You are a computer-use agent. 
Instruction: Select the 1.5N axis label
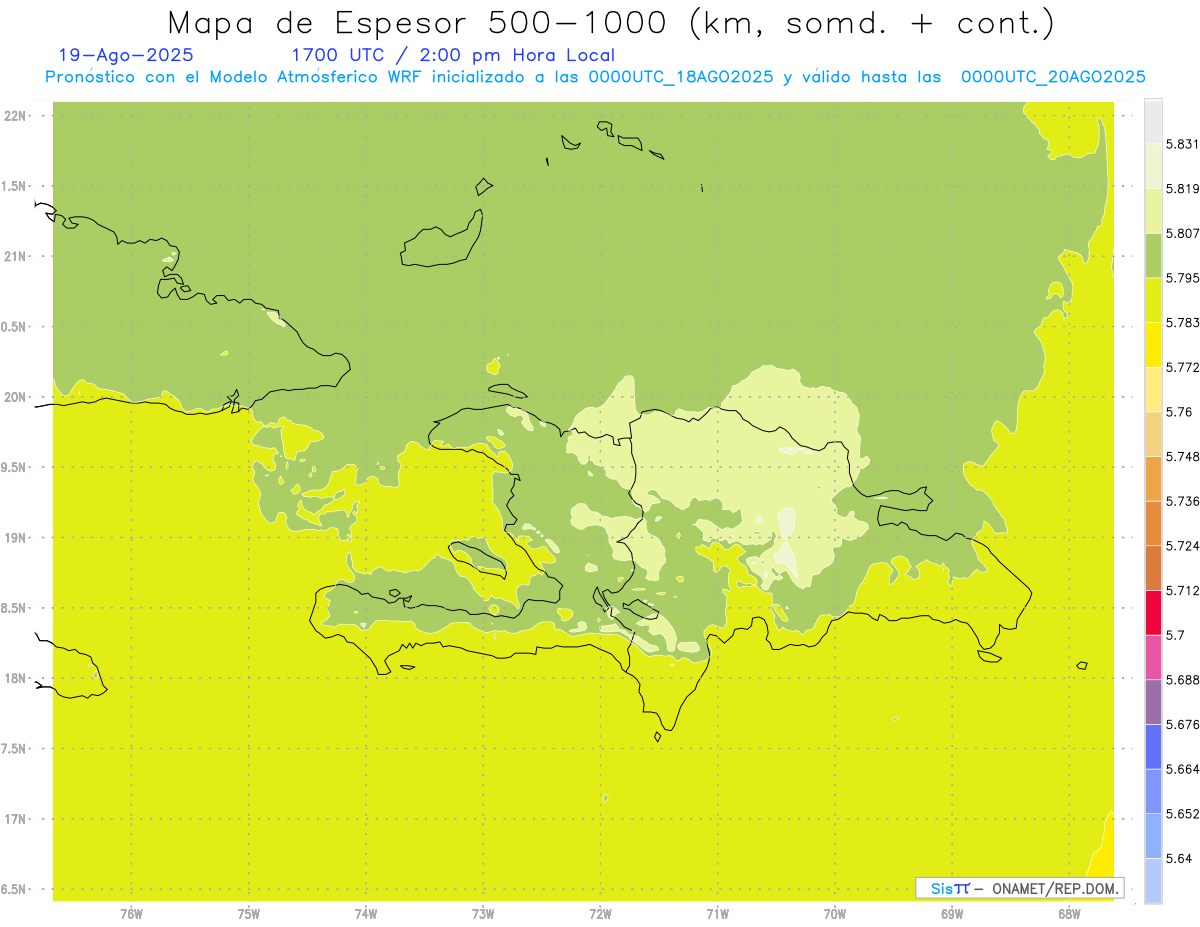[14, 186]
